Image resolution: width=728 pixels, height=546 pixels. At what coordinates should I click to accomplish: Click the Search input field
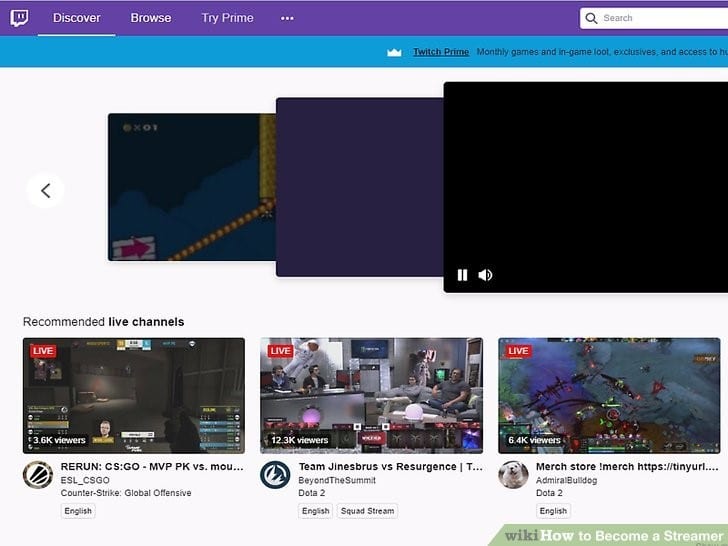pyautogui.click(x=660, y=18)
